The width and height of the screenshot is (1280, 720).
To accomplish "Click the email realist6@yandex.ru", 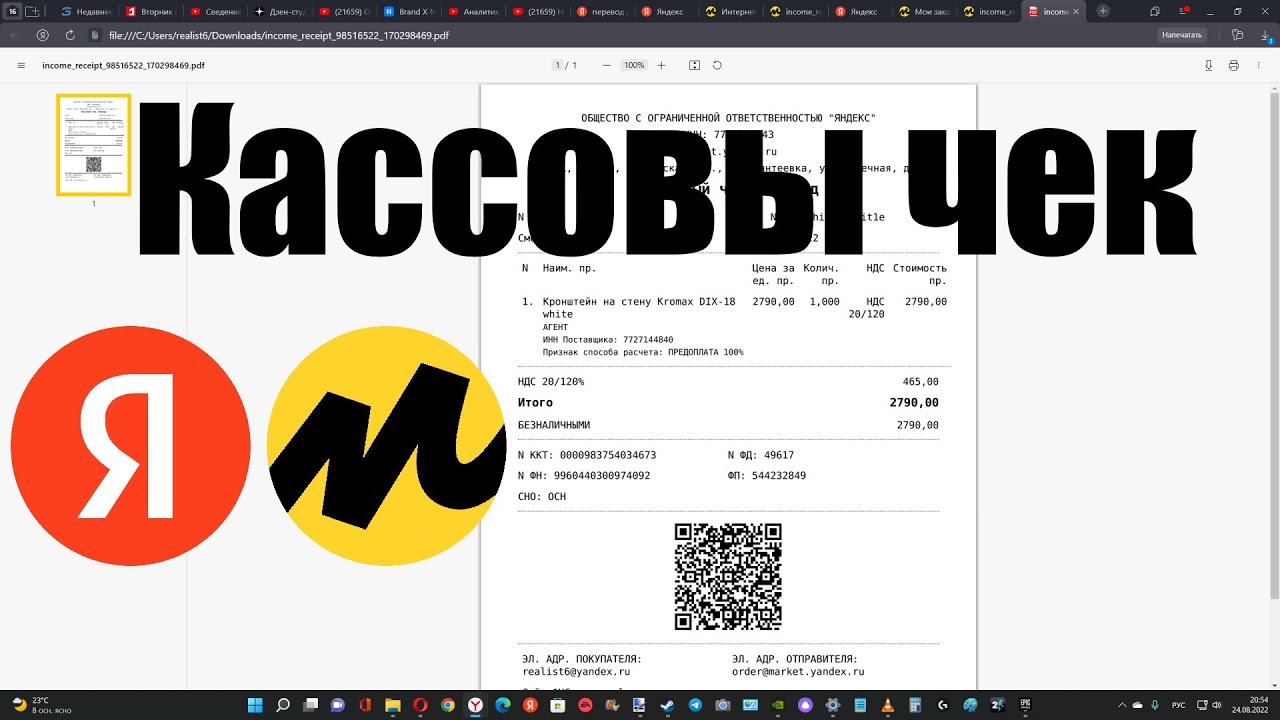I will pos(576,672).
